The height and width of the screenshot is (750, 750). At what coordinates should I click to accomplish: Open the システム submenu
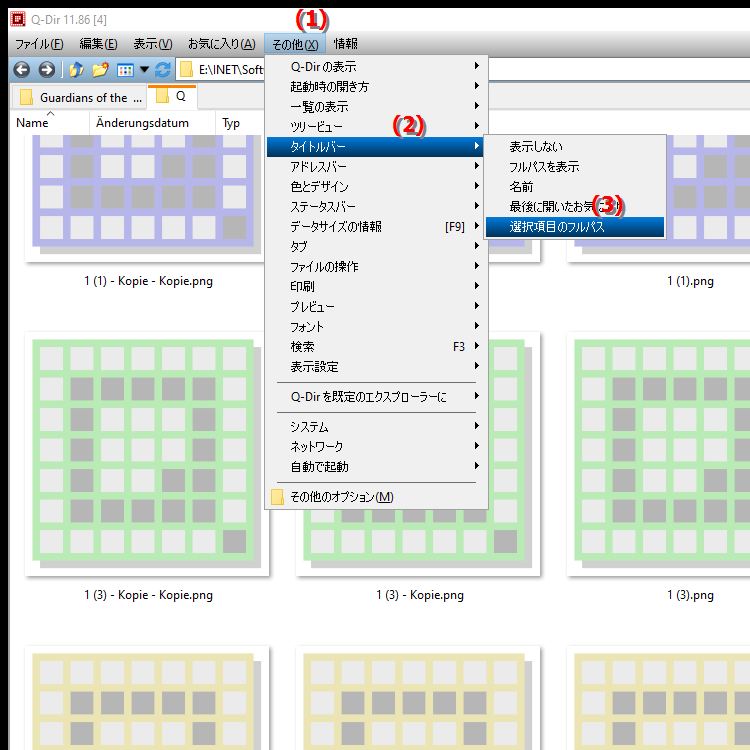pyautogui.click(x=376, y=427)
